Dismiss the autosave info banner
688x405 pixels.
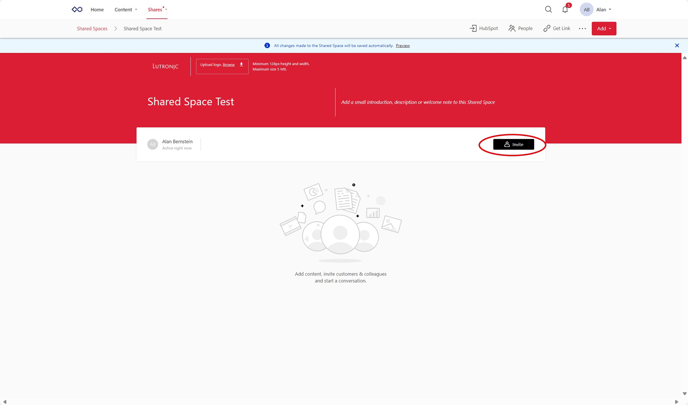tap(677, 46)
